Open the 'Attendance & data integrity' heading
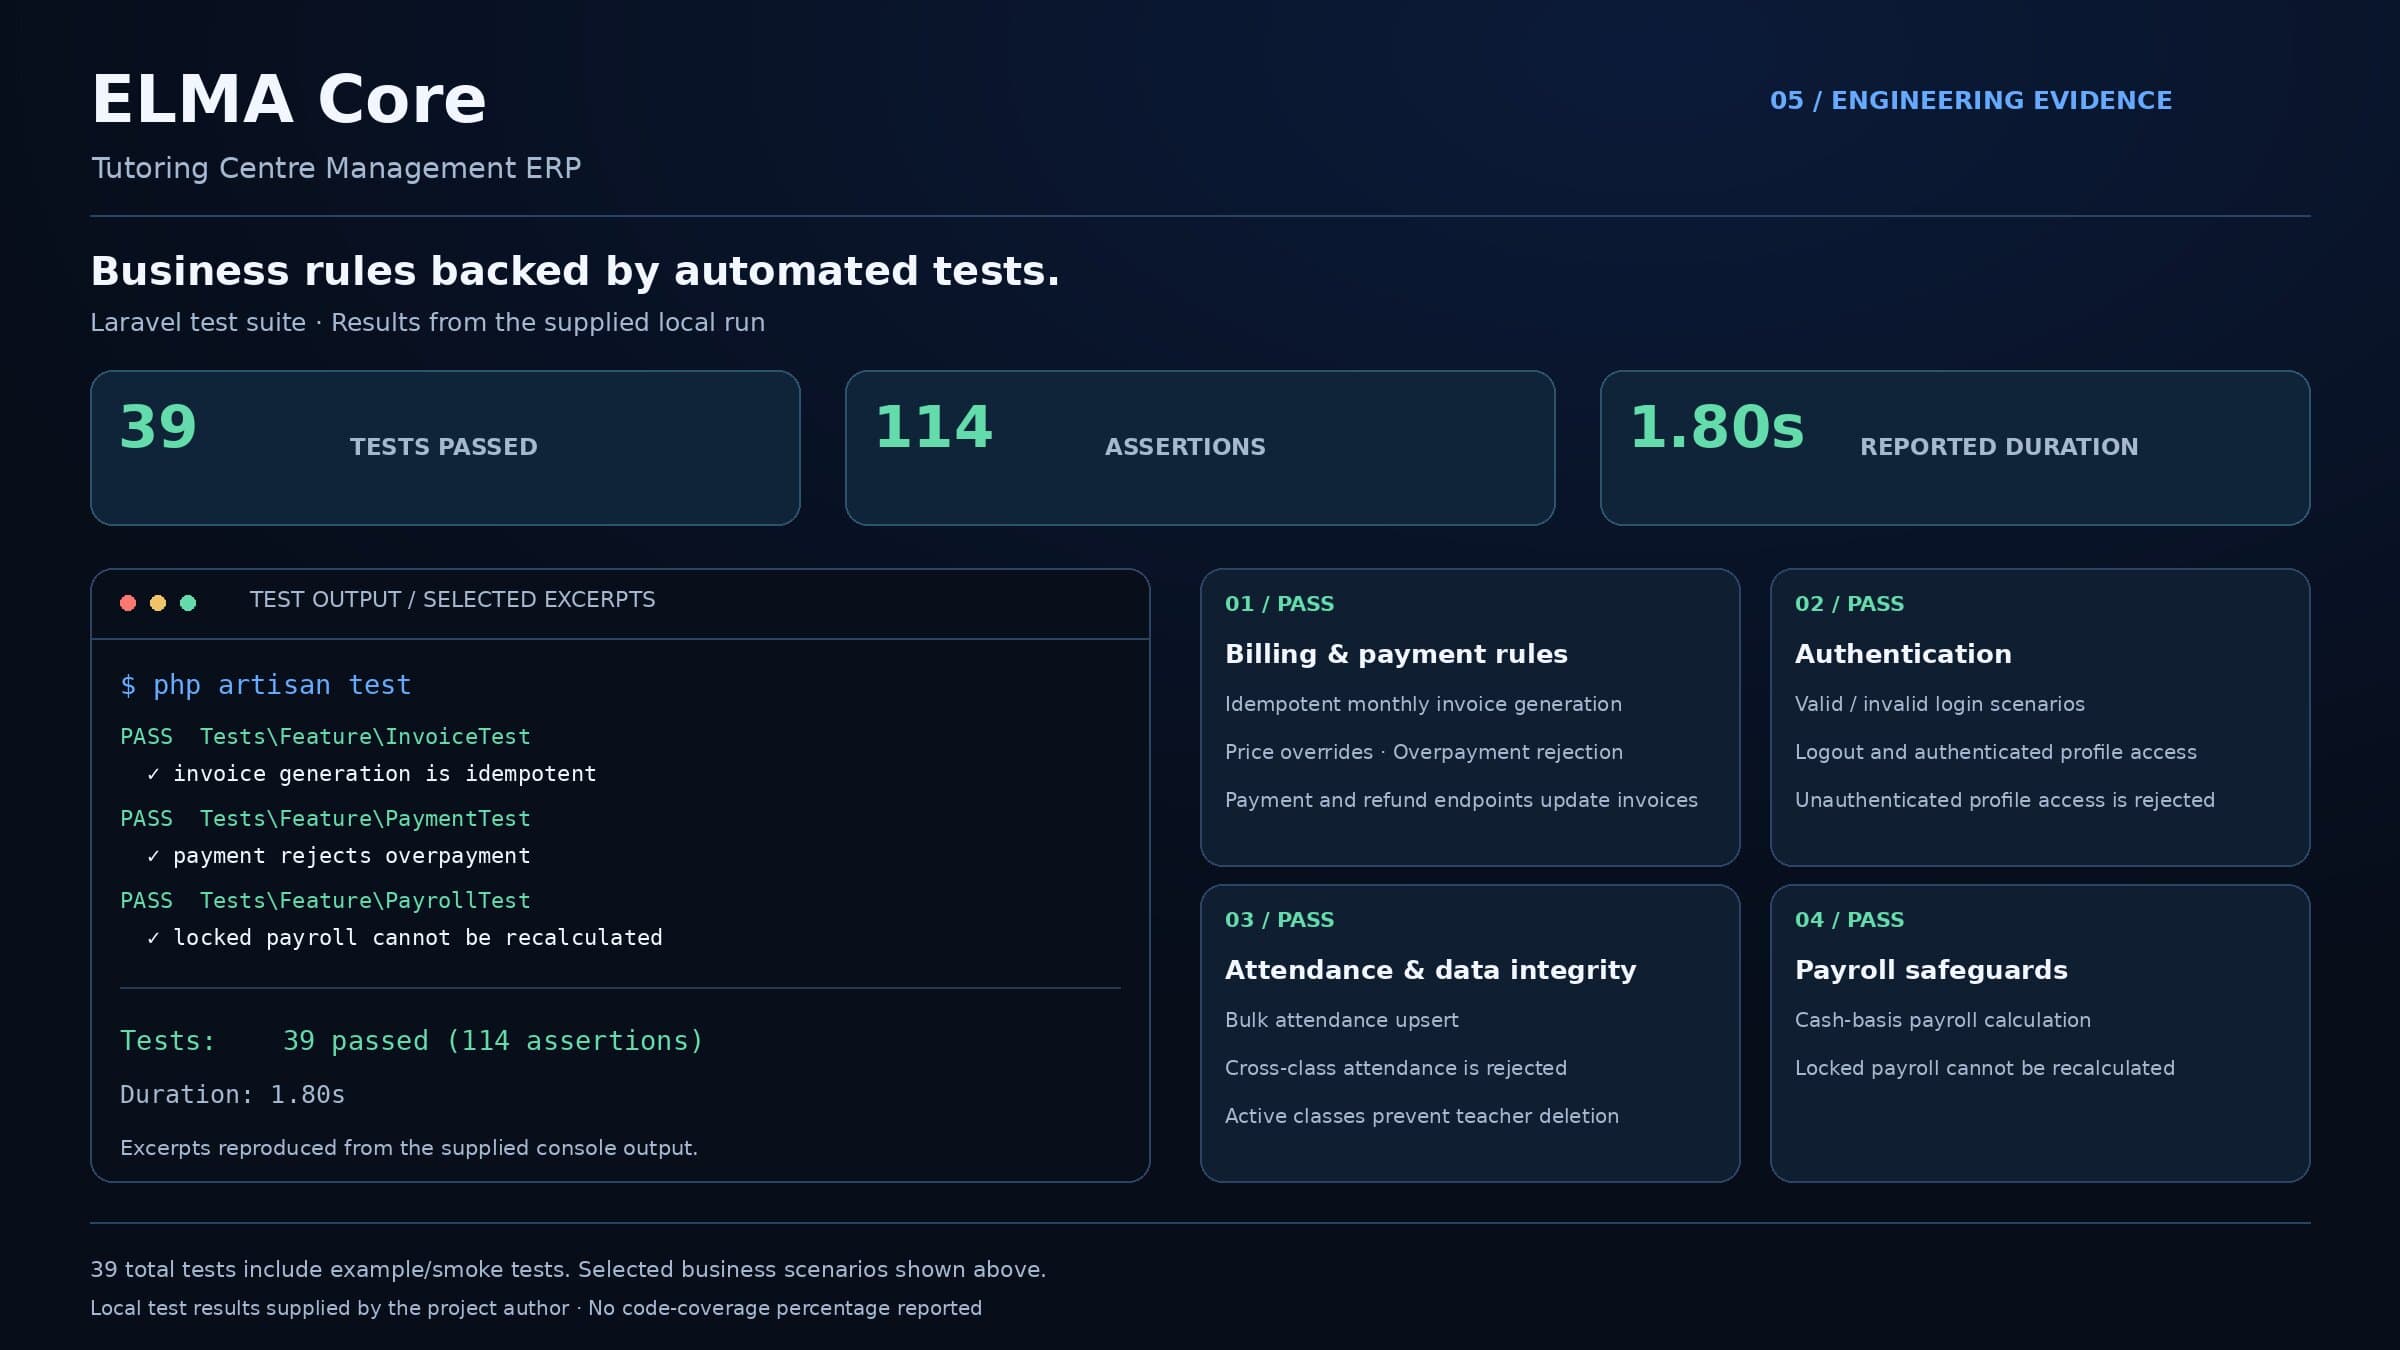Viewport: 2400px width, 1350px height. pos(1431,970)
